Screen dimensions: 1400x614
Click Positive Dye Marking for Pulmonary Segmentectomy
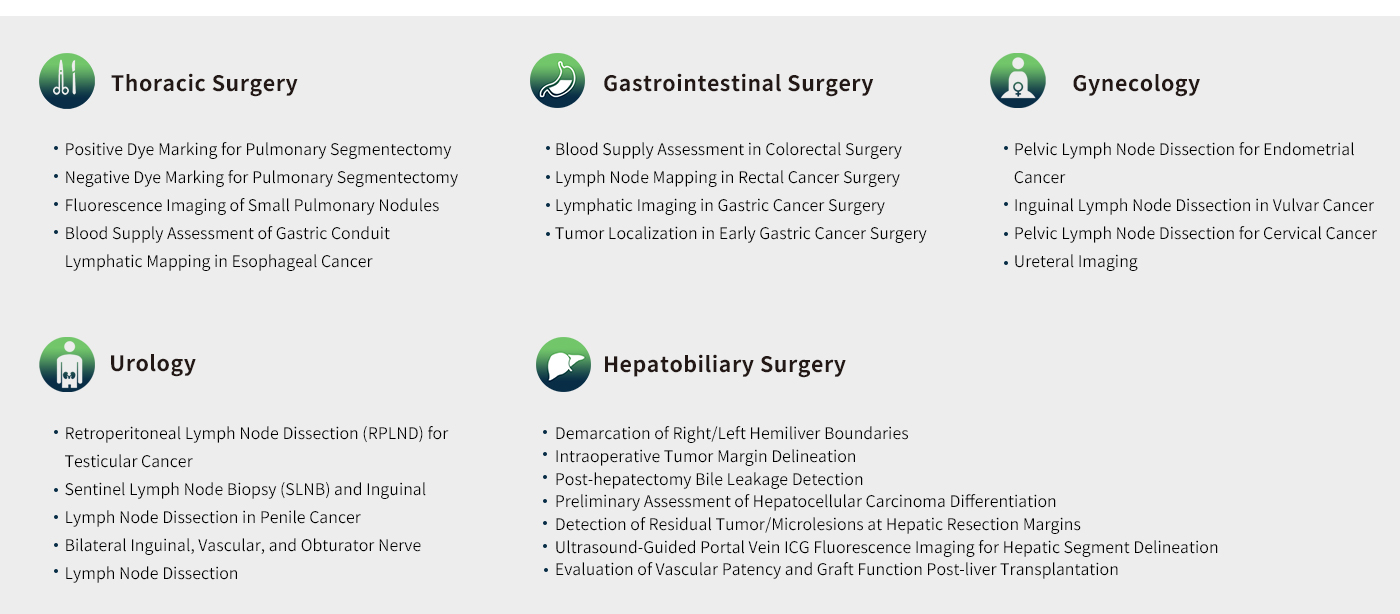click(x=258, y=149)
